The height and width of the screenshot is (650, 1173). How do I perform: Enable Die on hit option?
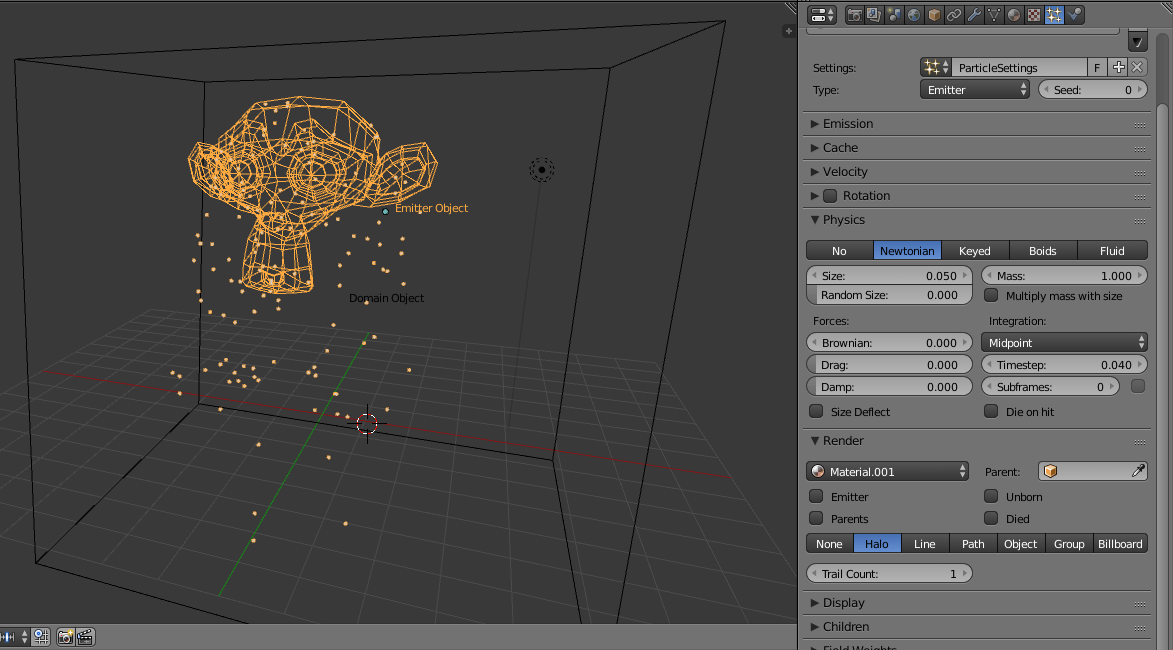click(991, 411)
